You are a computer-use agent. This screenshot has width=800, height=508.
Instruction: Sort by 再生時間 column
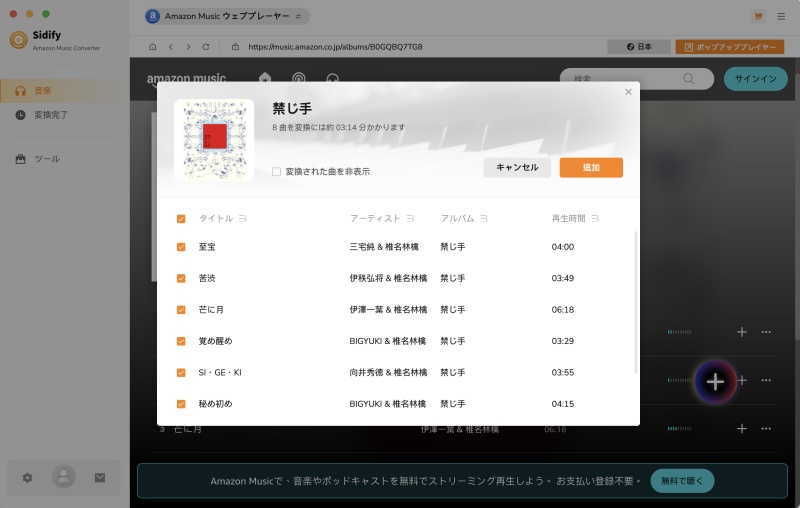pos(595,218)
